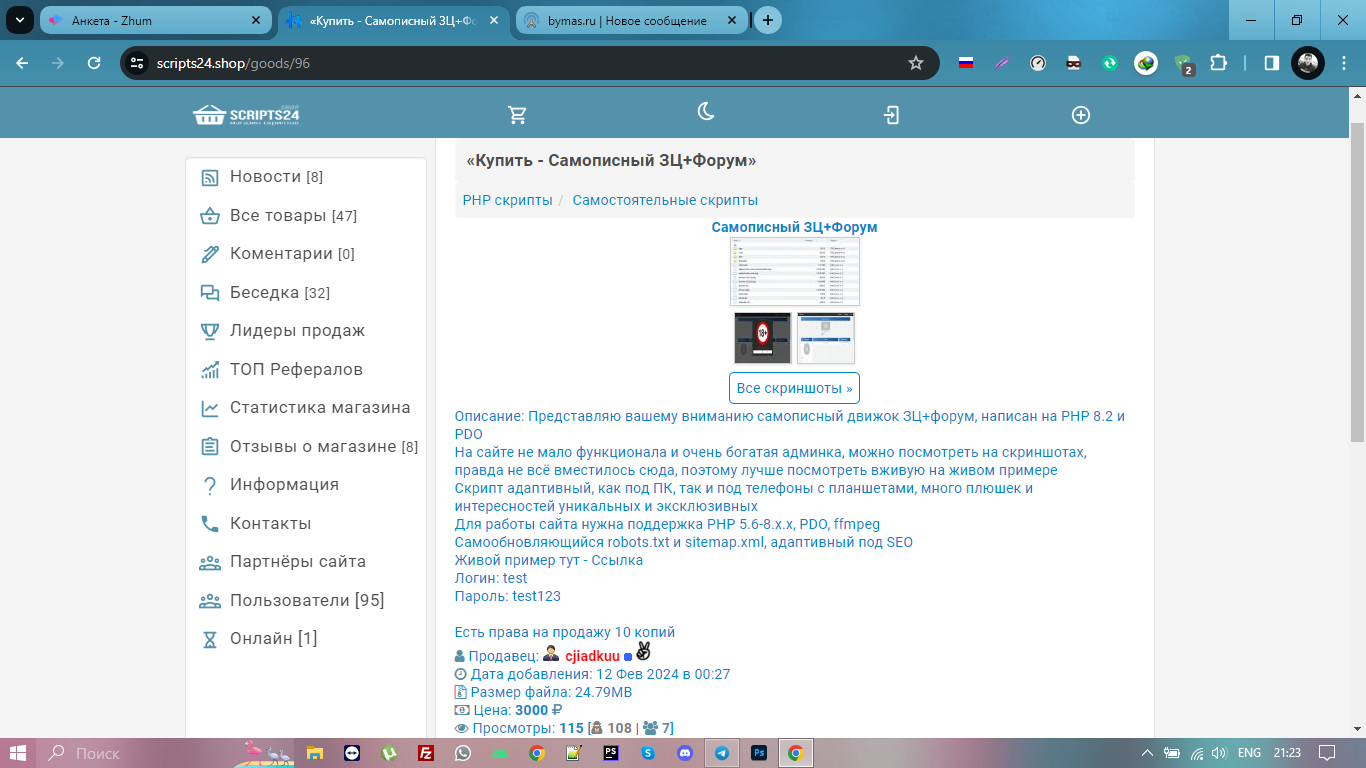Open the browser extensions puzzle icon
The height and width of the screenshot is (768, 1366).
pyautogui.click(x=1218, y=63)
